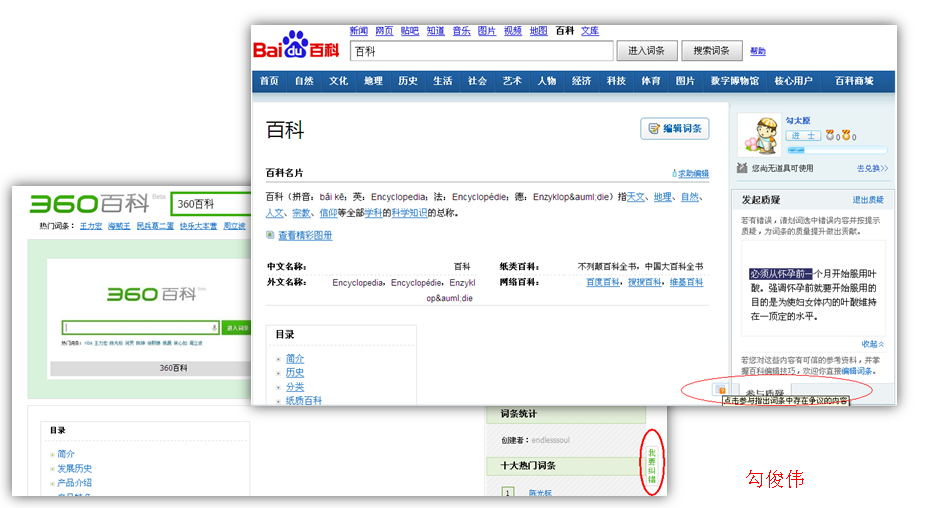Click the creator name endlesssoul in 360百科
Image resolution: width=929 pixels, height=508 pixels.
[550, 440]
